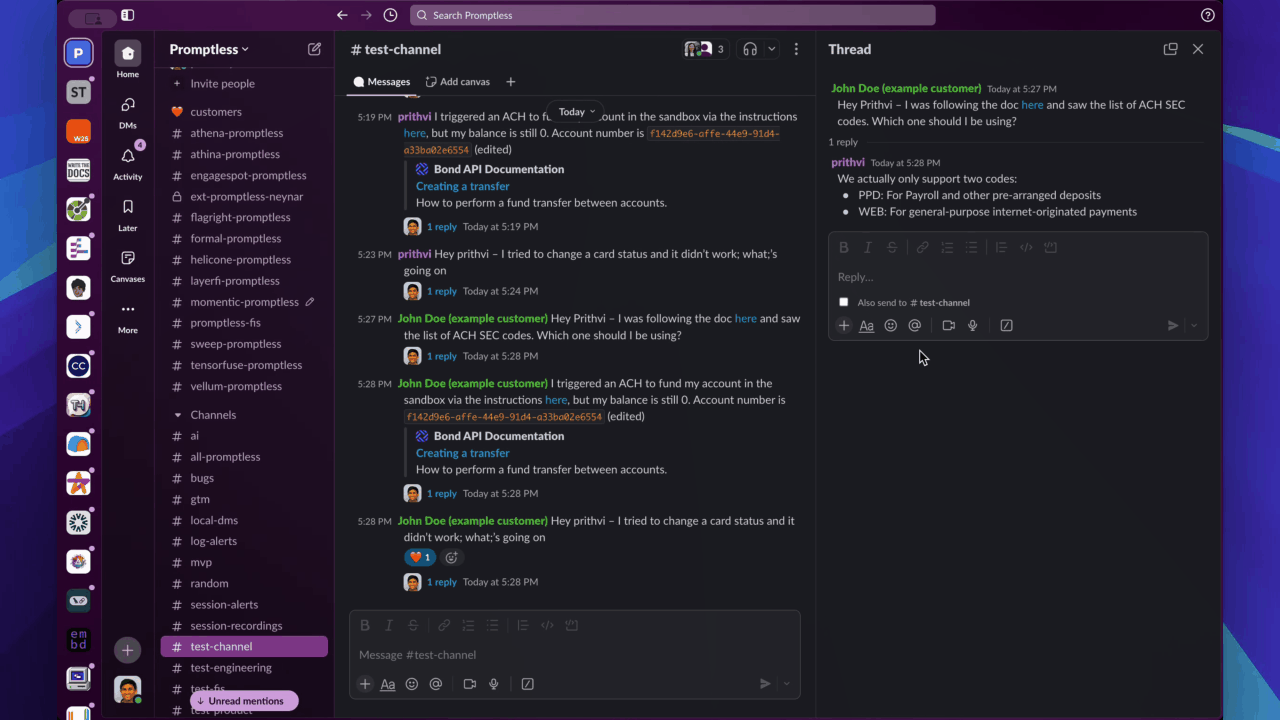Switch to the Messages tab

381,82
